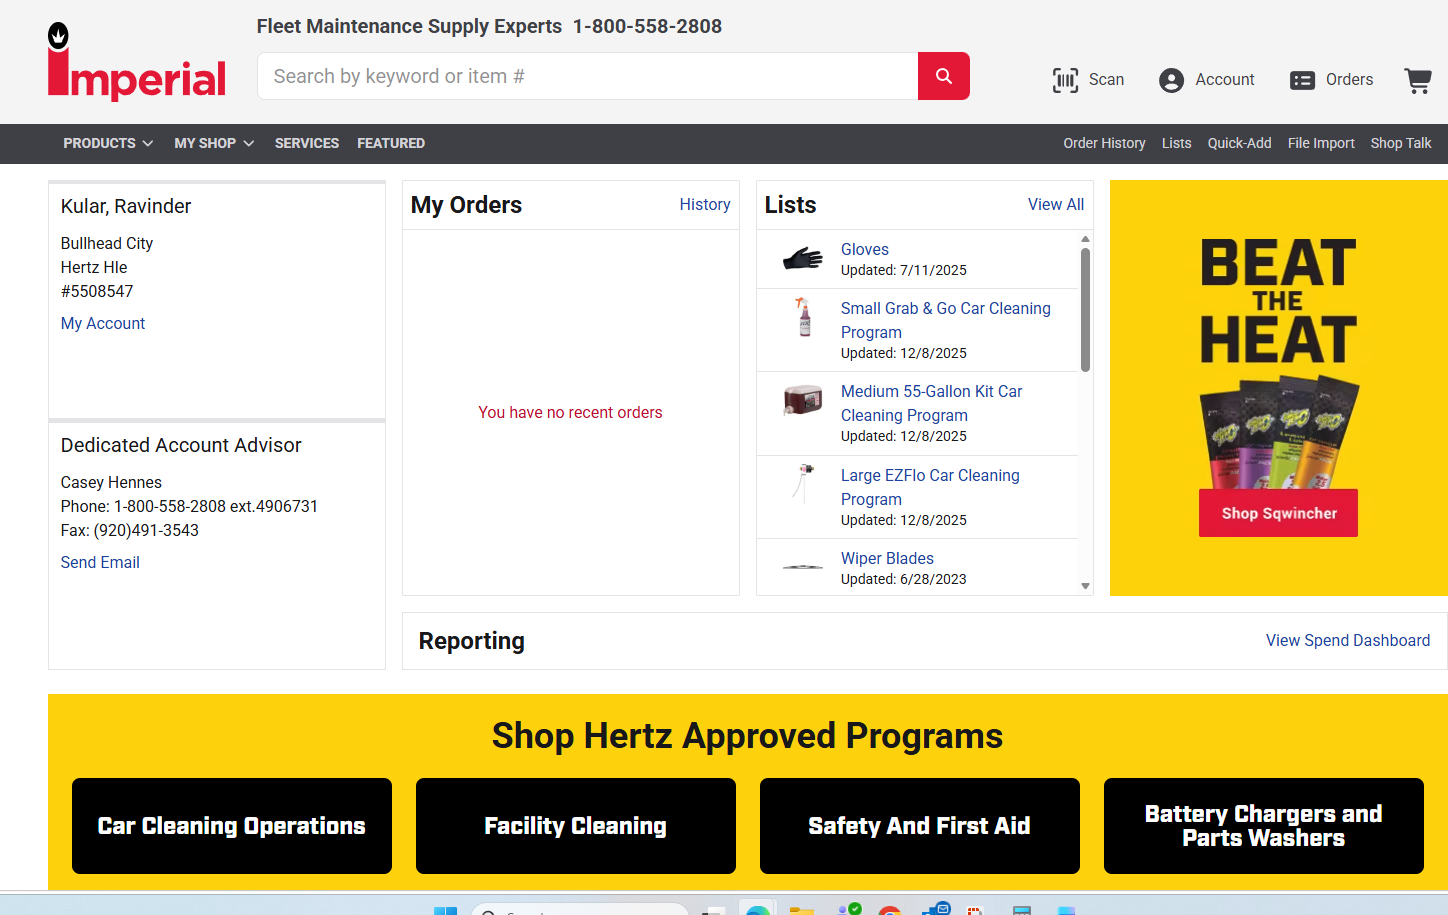1448x915 pixels.
Task: Open the Windows Start menu
Action: (x=445, y=909)
